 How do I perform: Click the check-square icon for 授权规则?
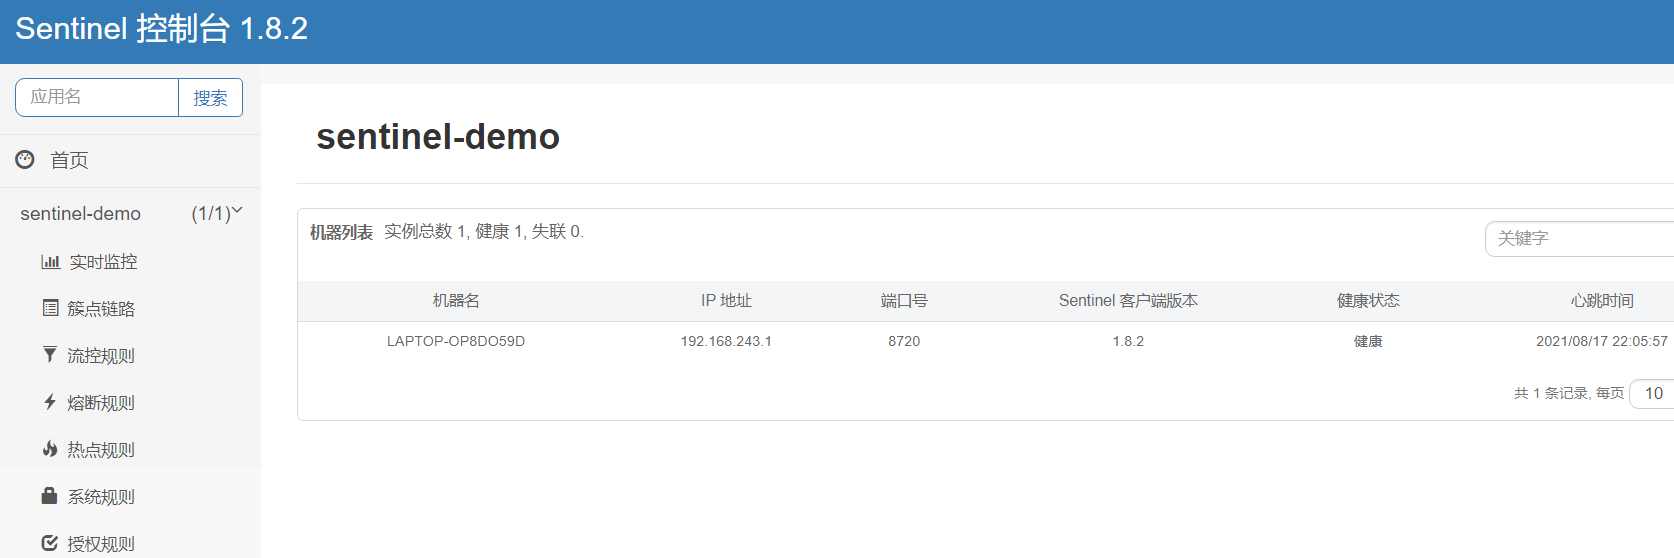point(50,542)
